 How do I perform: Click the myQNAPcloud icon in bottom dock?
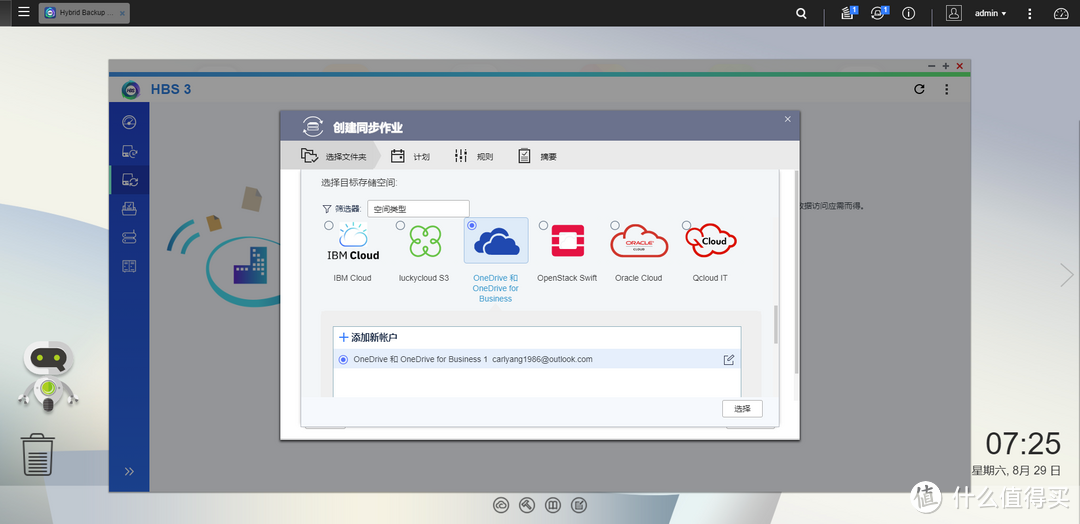(501, 505)
